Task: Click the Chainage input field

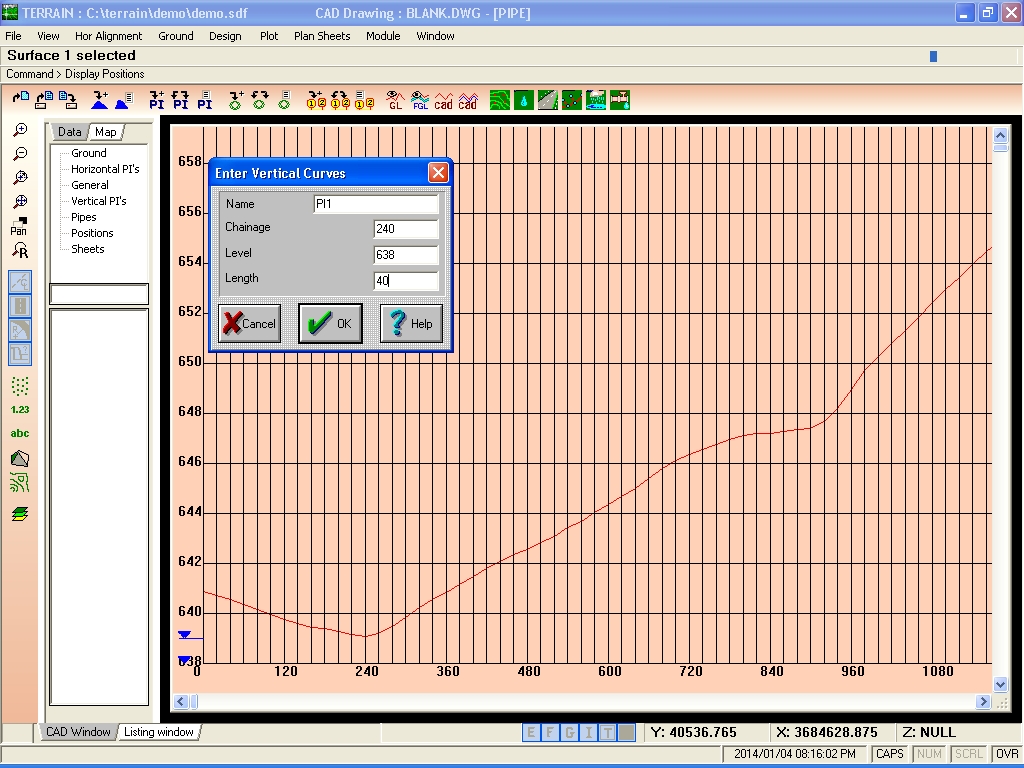Action: (x=406, y=229)
